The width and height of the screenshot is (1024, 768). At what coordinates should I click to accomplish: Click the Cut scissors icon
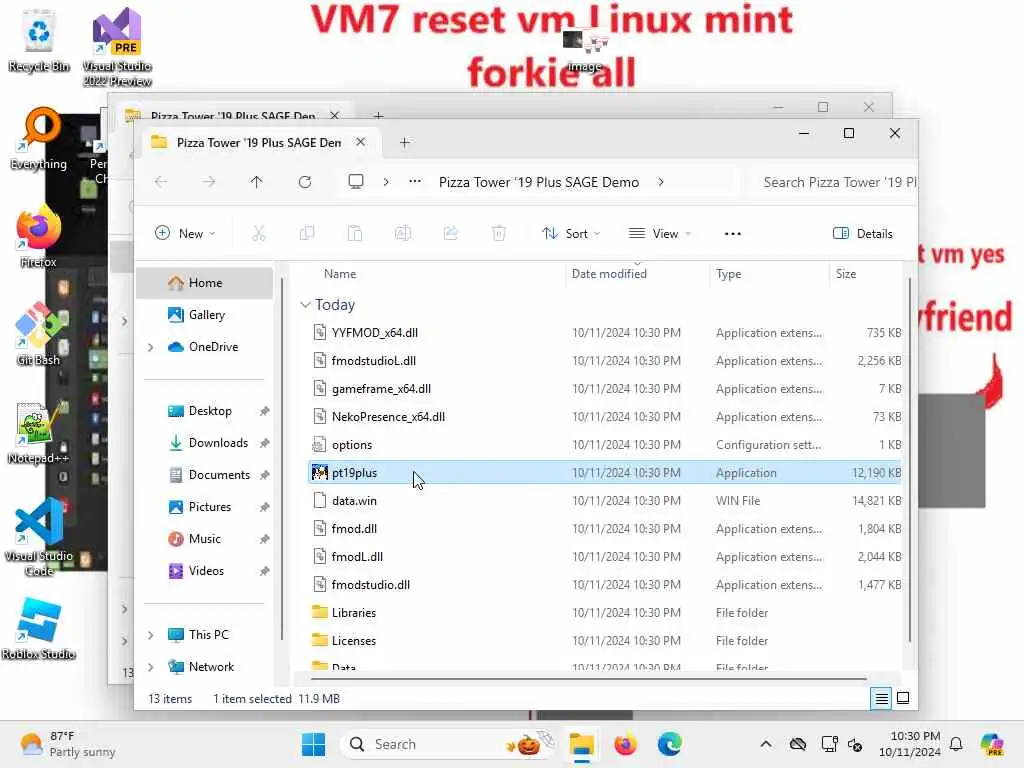(259, 233)
